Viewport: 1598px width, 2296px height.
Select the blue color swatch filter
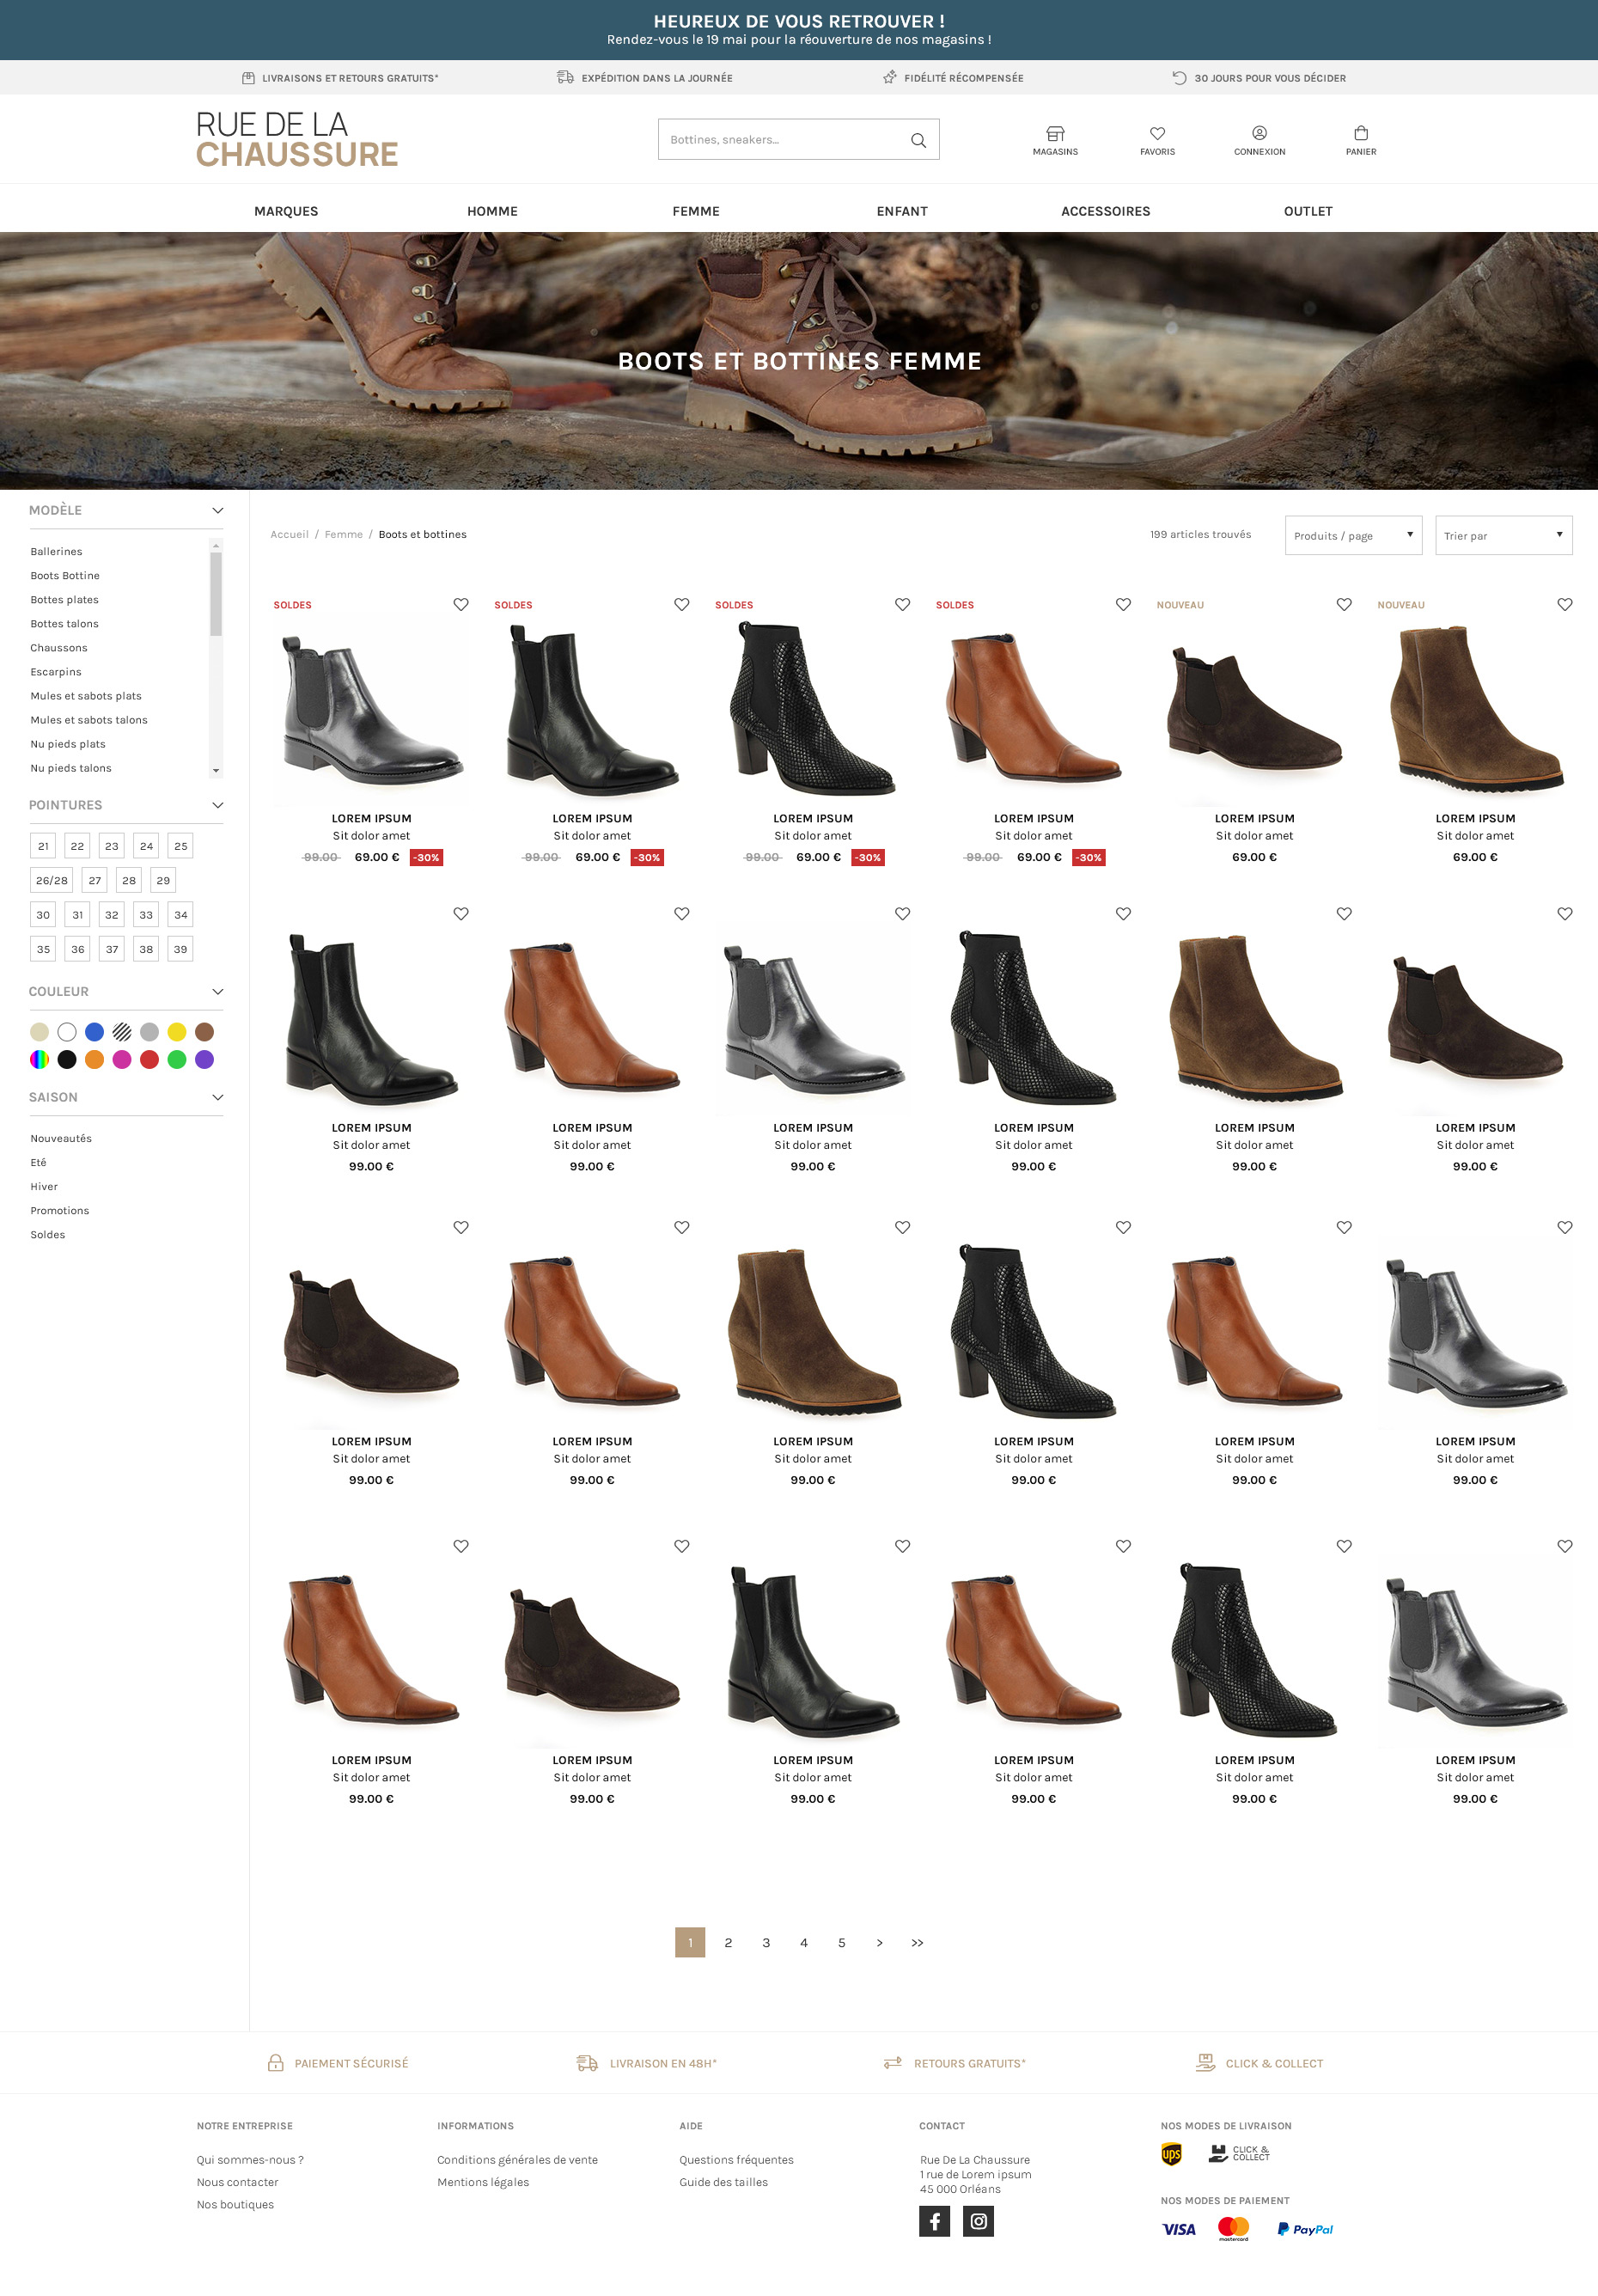click(x=94, y=1032)
